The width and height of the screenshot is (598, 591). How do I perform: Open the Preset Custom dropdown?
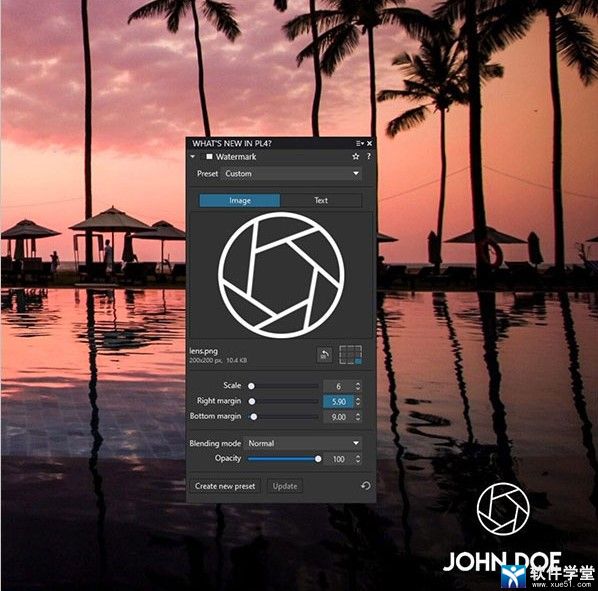(291, 173)
